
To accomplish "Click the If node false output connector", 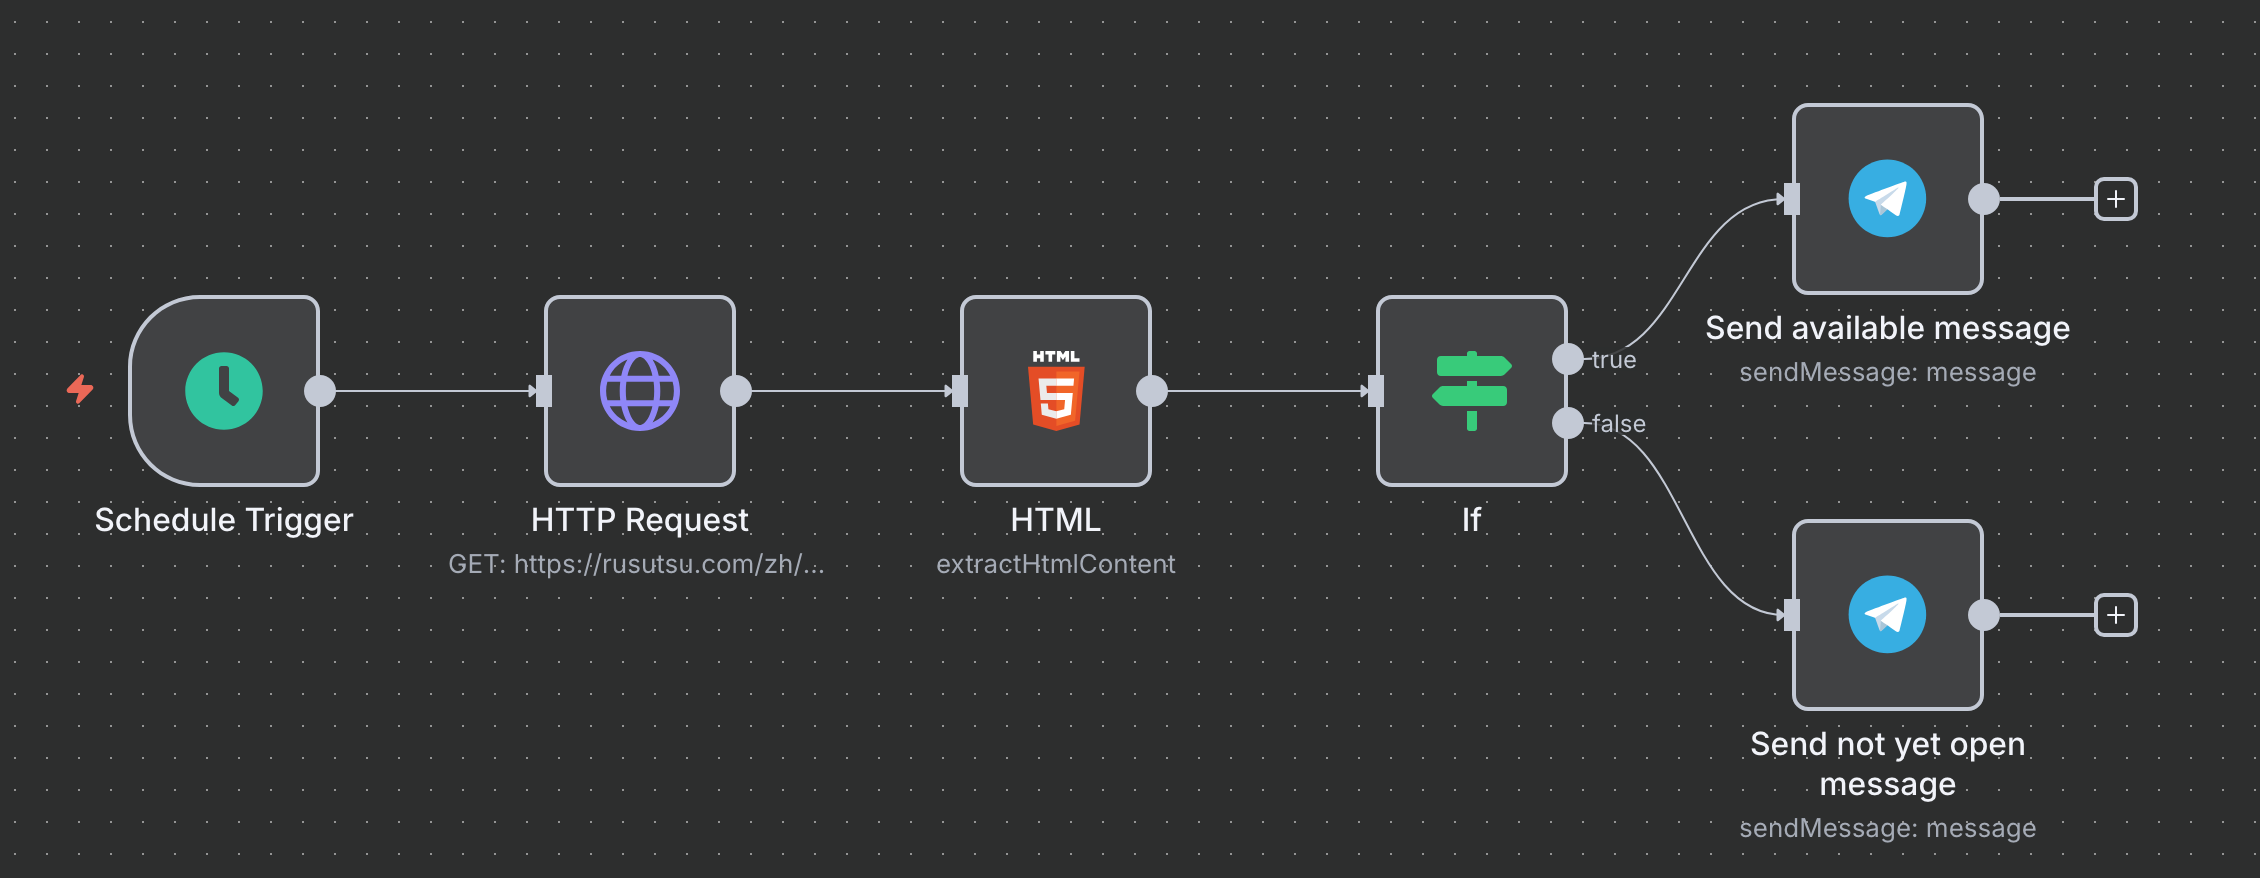I will click(x=1567, y=423).
